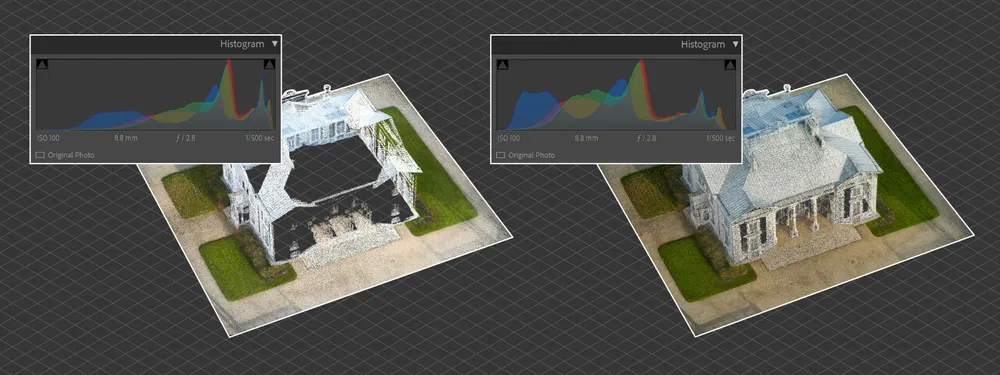Enable Original Photo checkbox in right panel
The image size is (1000, 375).
point(501,155)
